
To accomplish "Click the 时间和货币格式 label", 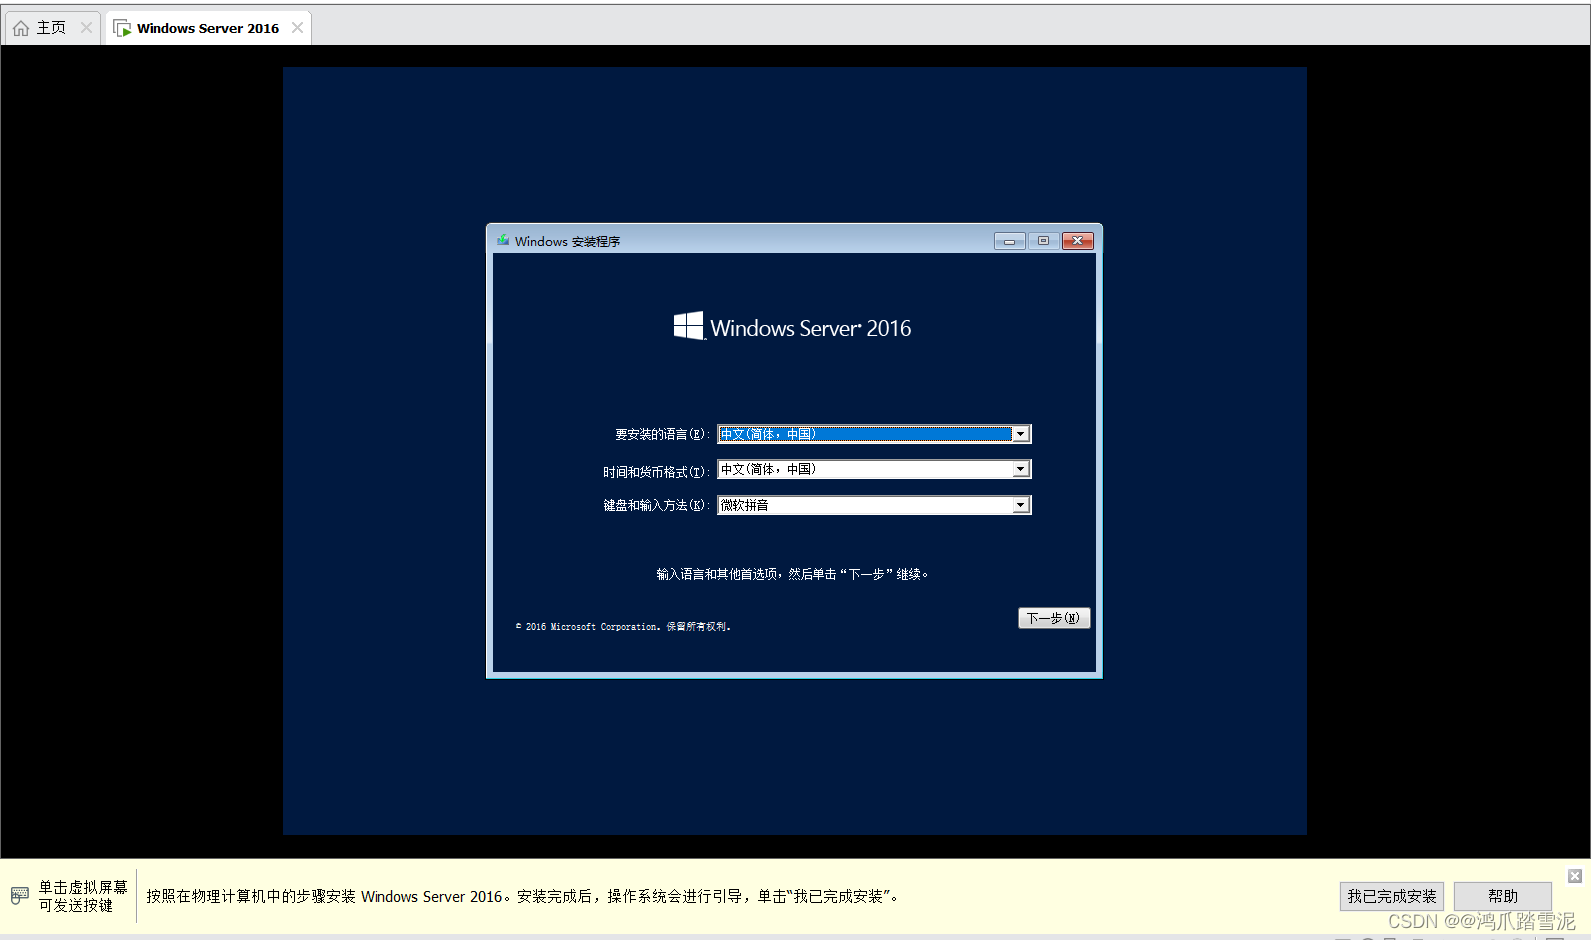I will (x=655, y=471).
